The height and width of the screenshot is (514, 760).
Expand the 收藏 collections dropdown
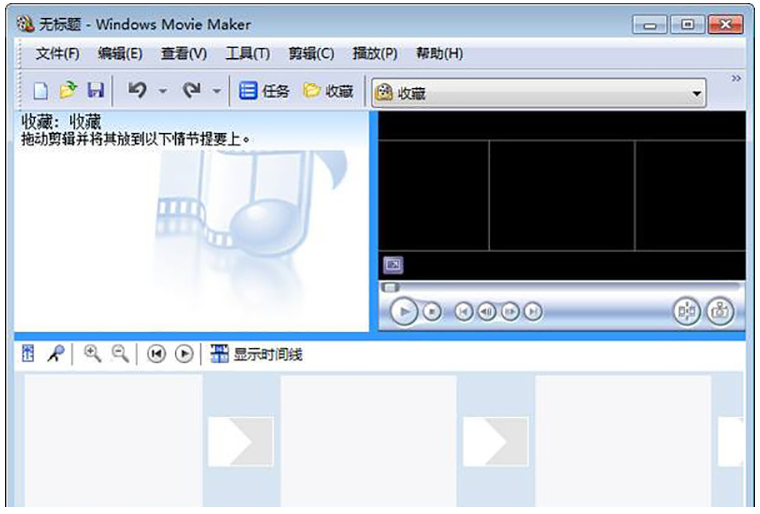[x=697, y=94]
